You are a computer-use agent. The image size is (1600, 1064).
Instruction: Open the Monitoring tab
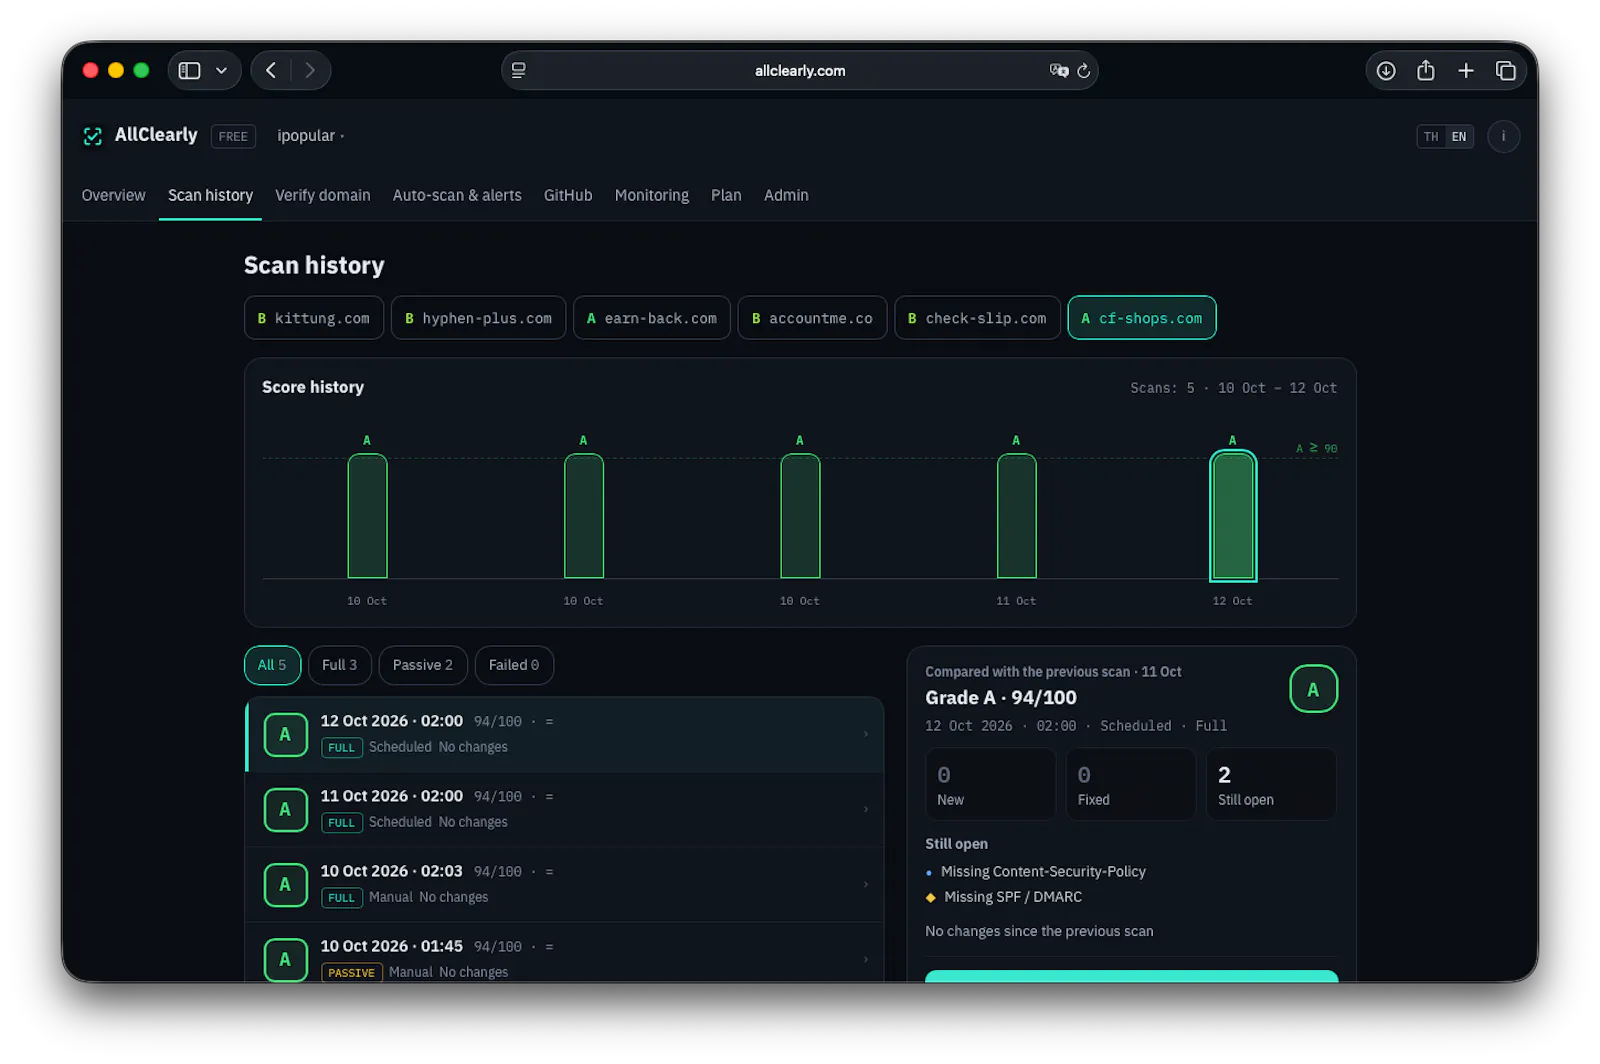[652, 195]
